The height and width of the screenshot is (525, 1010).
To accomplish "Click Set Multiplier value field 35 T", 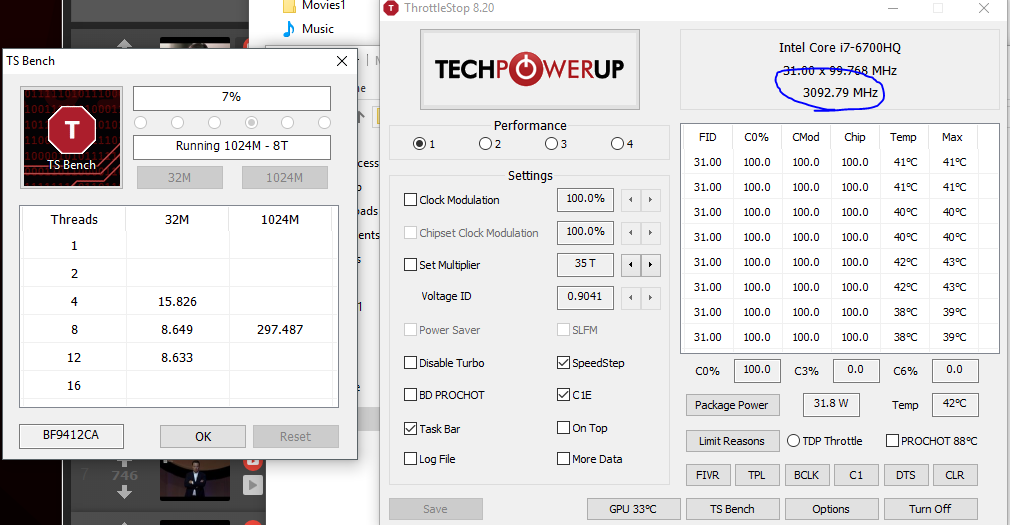I will click(585, 264).
